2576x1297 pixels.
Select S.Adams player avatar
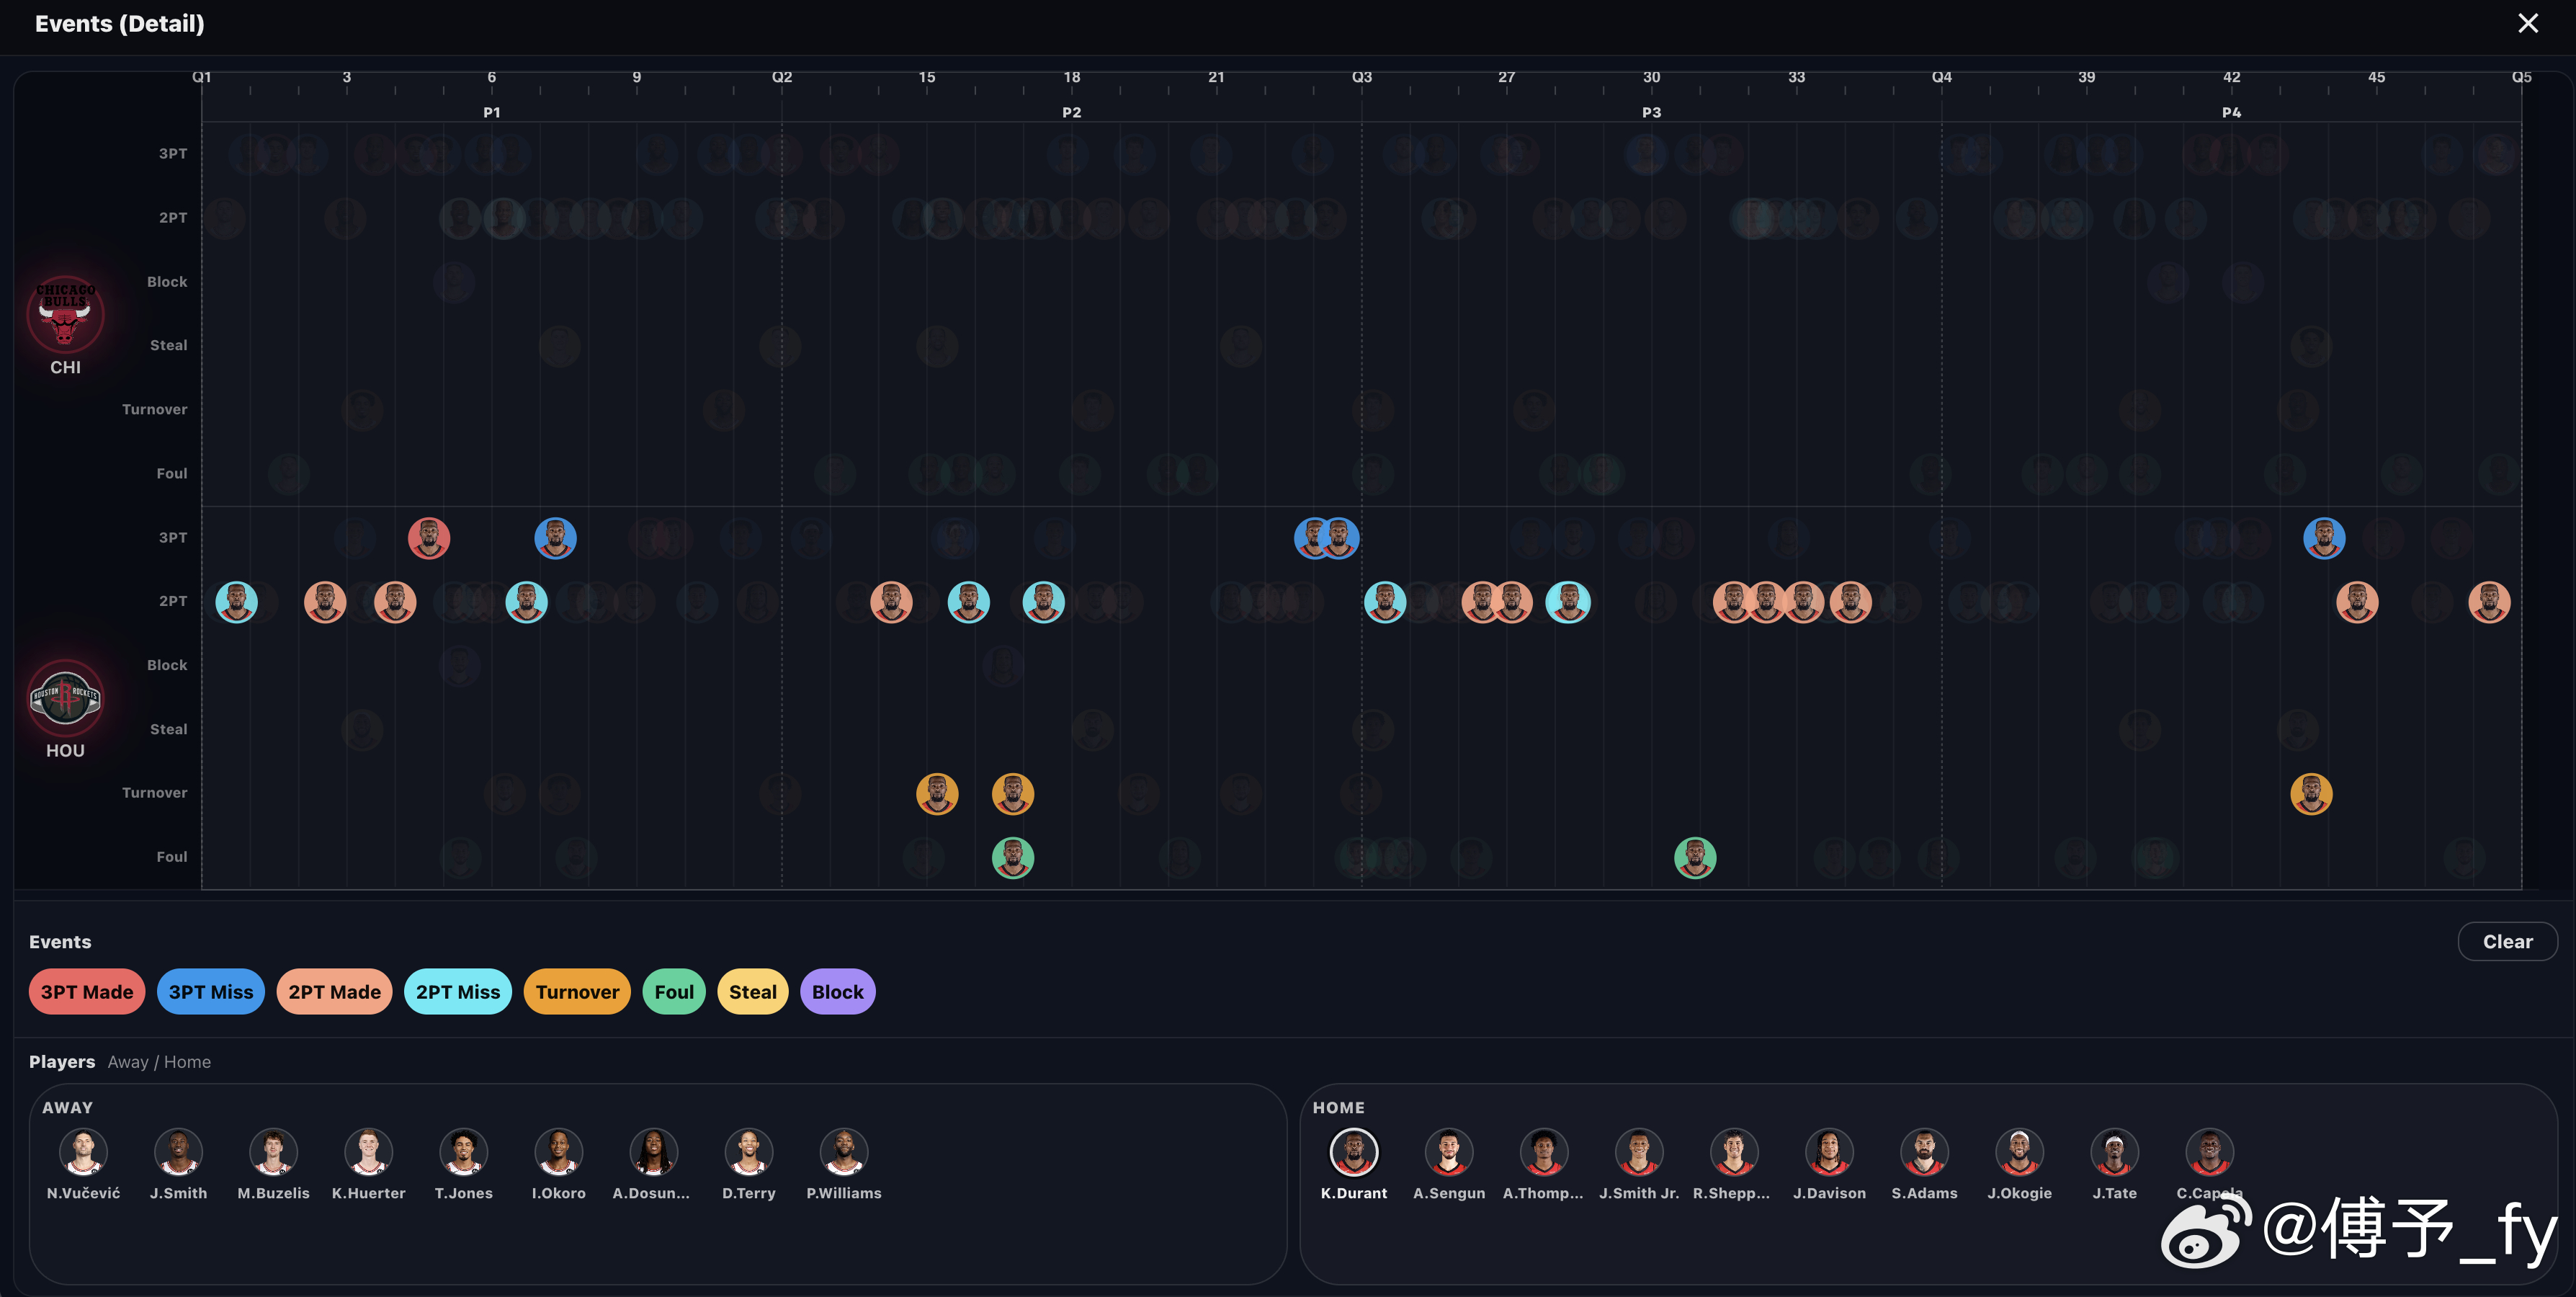click(1924, 1152)
